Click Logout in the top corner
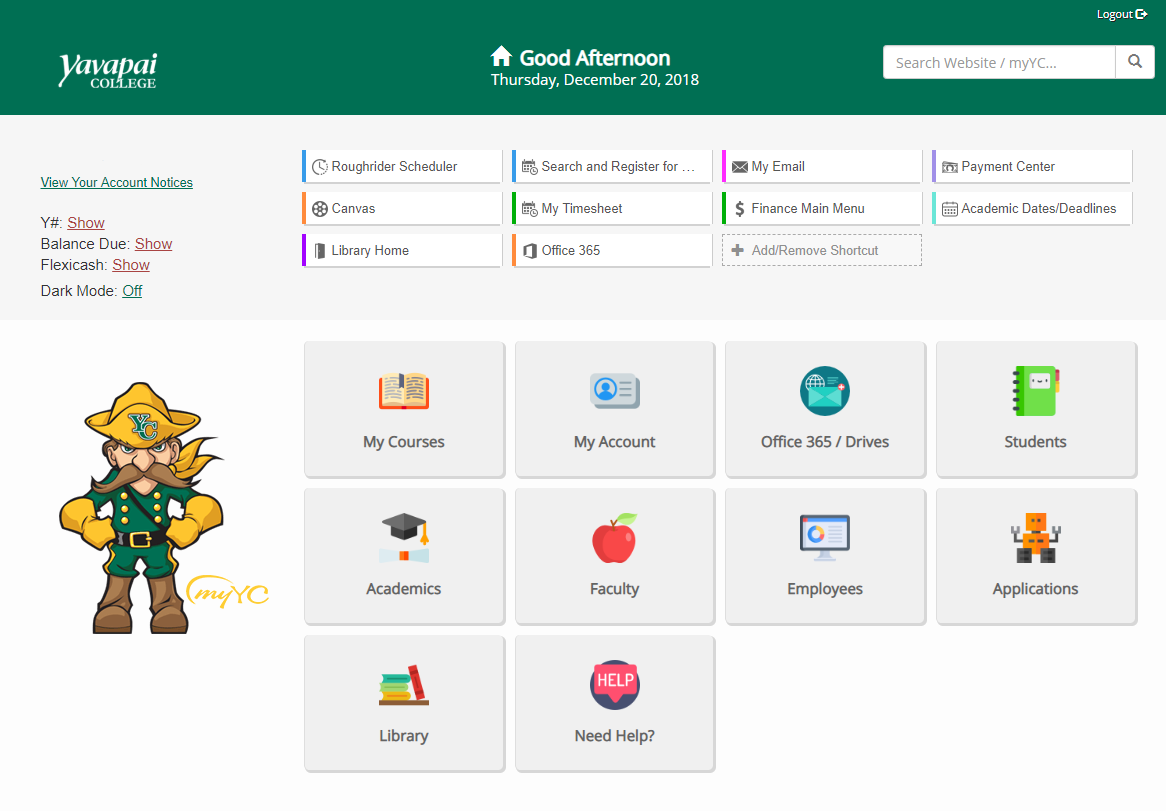 [1121, 14]
